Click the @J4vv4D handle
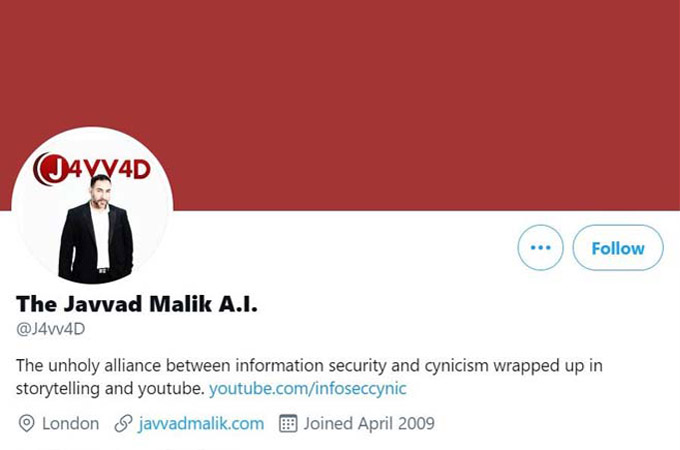The height and width of the screenshot is (450, 680). [51, 329]
